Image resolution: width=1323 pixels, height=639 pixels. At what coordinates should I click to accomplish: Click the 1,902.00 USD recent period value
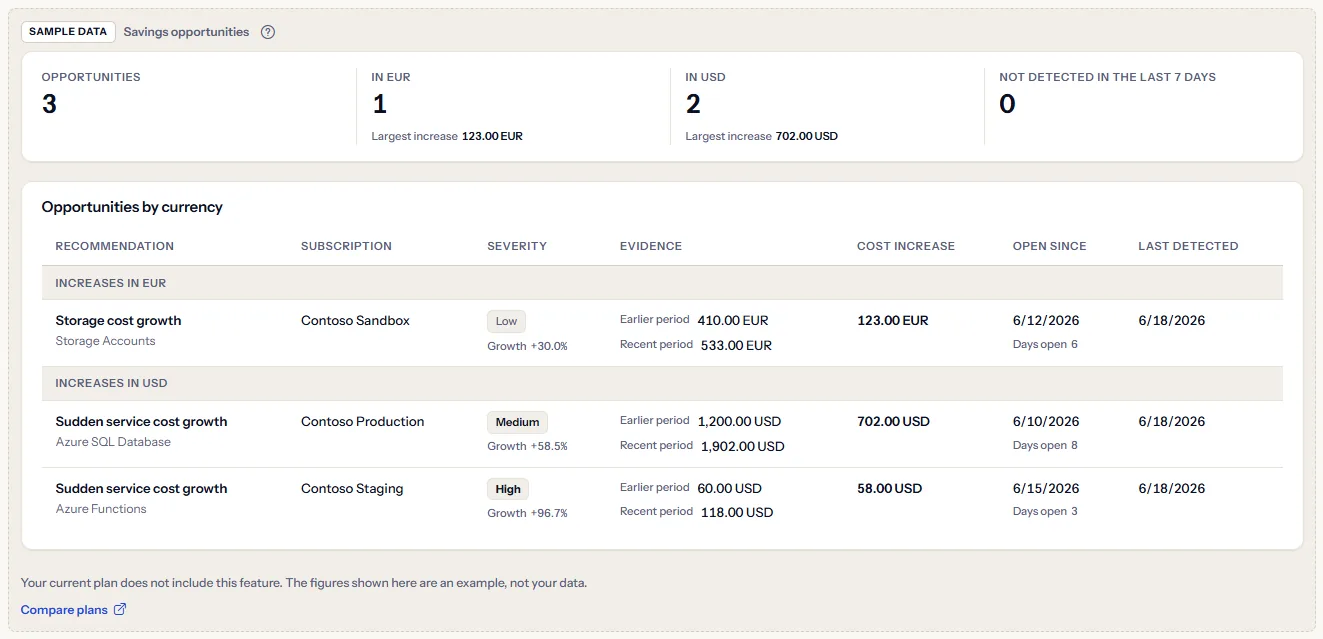click(742, 446)
